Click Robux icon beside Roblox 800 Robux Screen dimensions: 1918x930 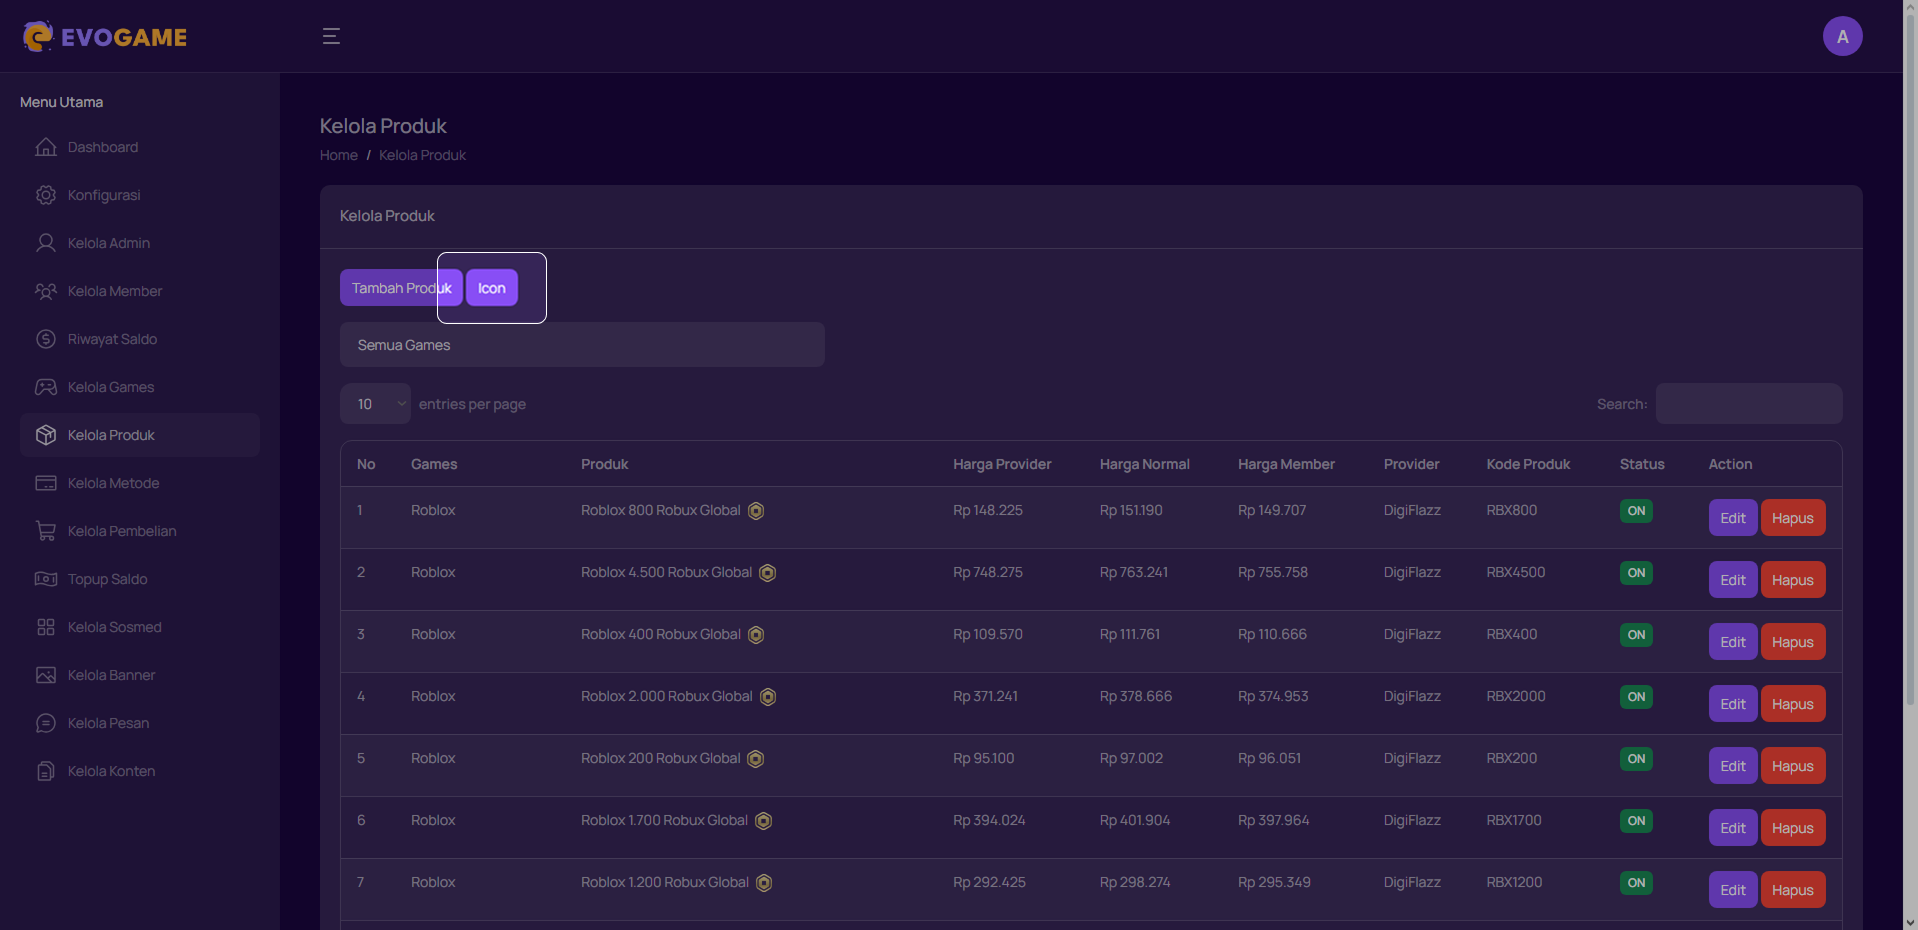coord(756,511)
